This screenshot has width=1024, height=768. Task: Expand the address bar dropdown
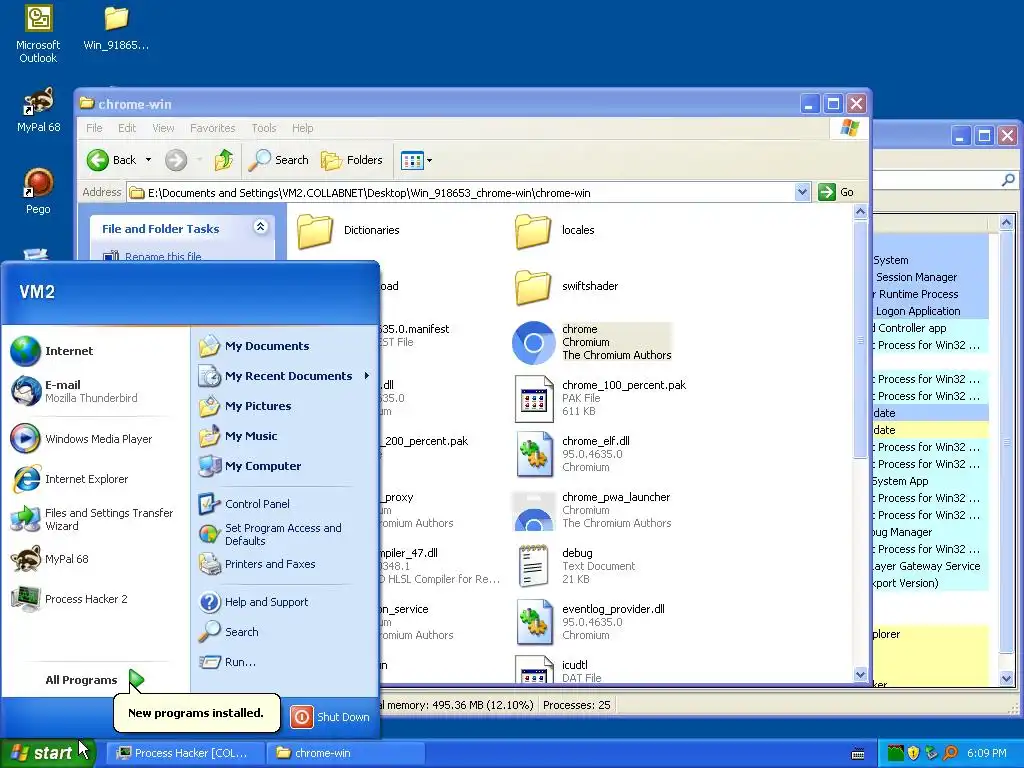tap(802, 193)
